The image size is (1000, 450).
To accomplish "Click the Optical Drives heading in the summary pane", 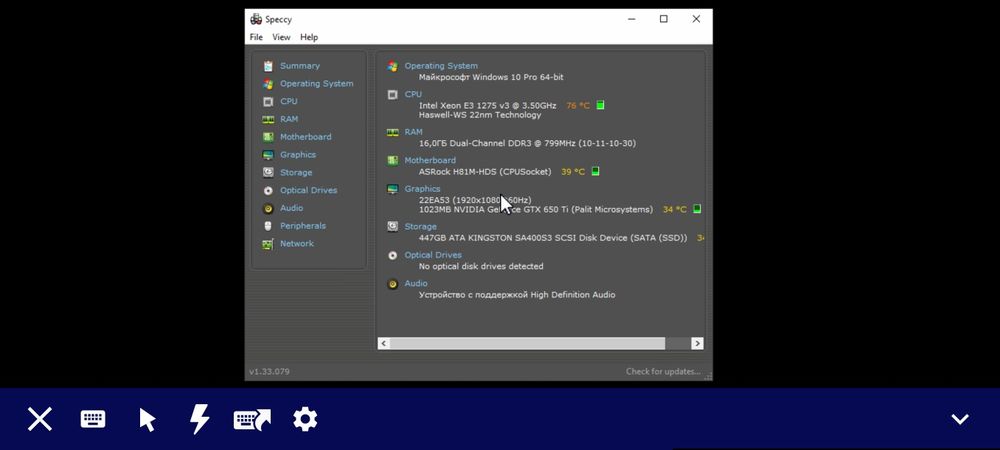I will [x=433, y=255].
